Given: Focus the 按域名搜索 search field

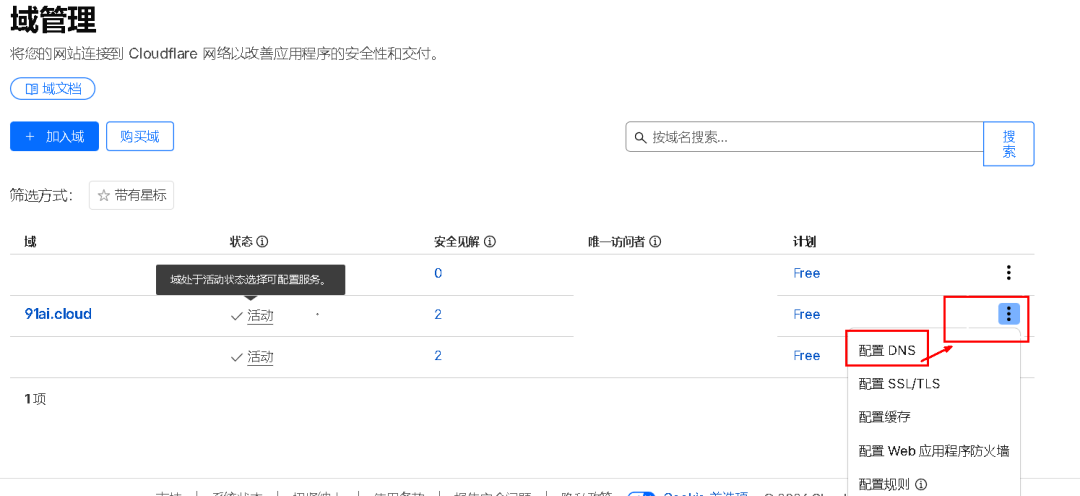Looking at the screenshot, I should pos(804,137).
